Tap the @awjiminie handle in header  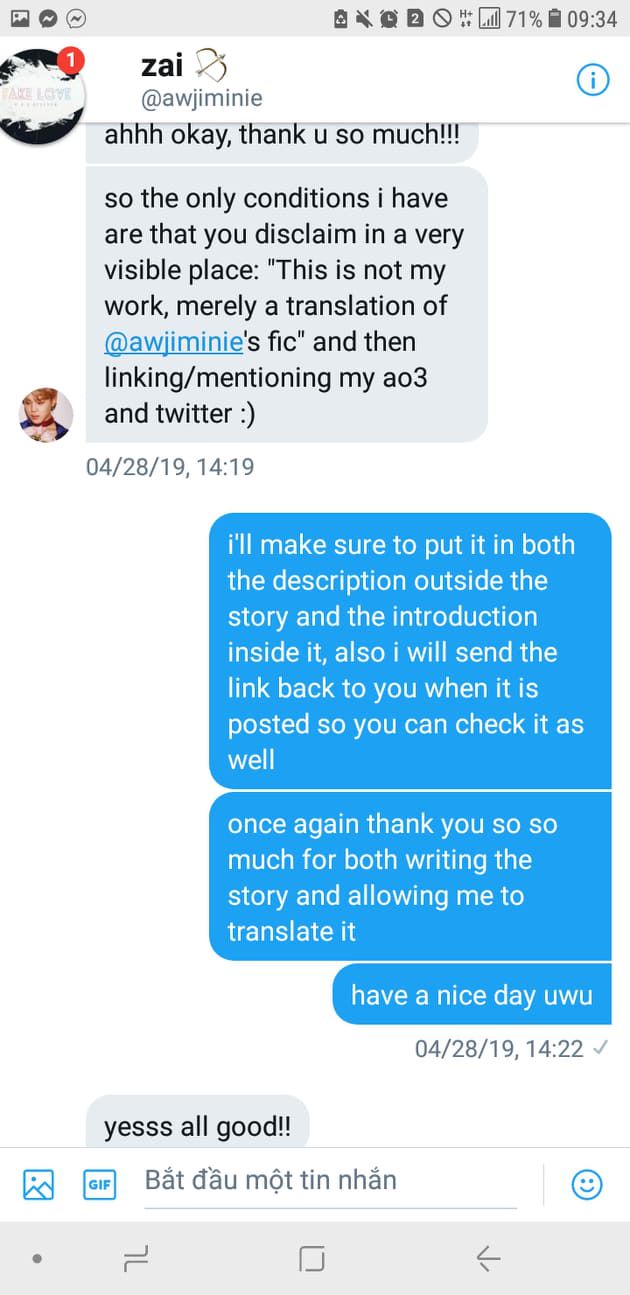pos(202,98)
